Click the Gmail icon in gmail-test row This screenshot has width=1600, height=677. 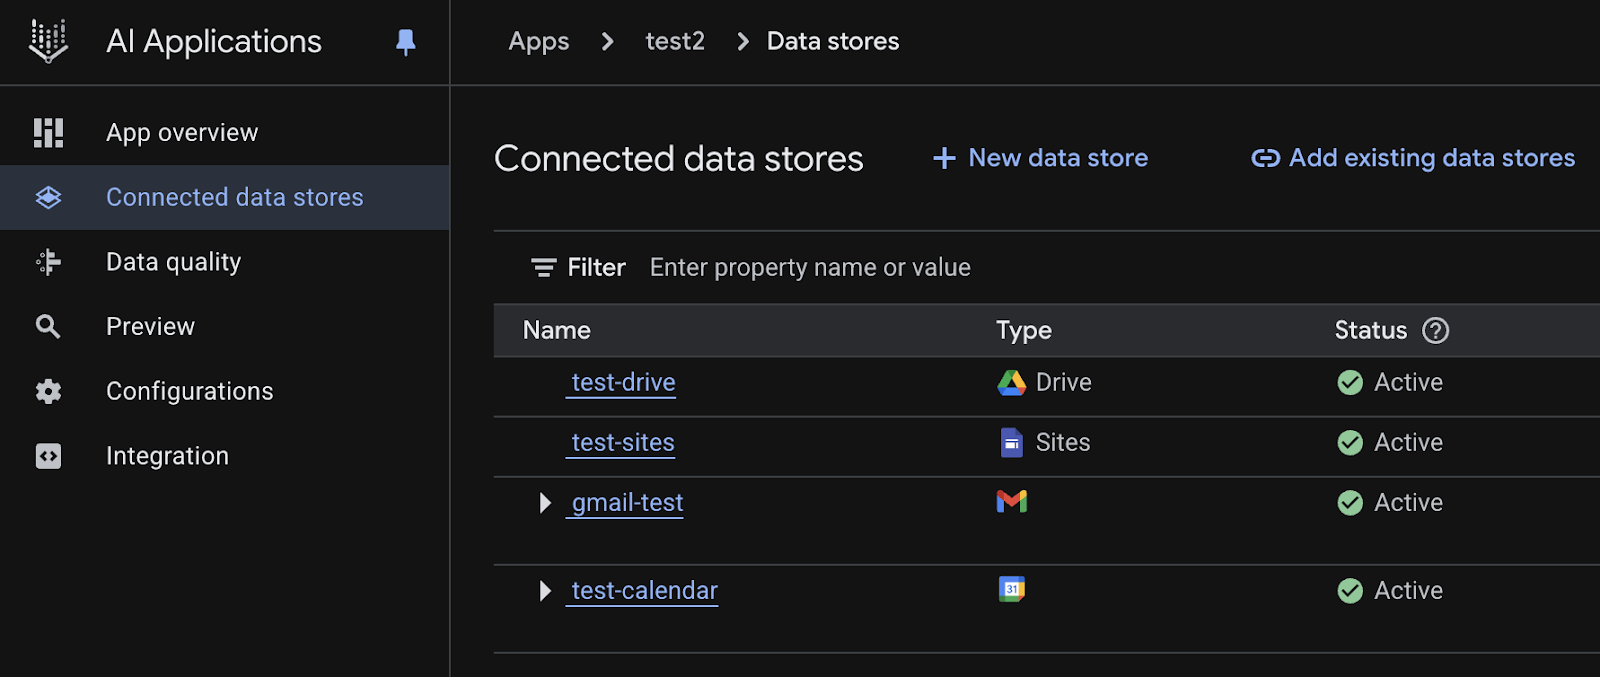click(x=1011, y=501)
